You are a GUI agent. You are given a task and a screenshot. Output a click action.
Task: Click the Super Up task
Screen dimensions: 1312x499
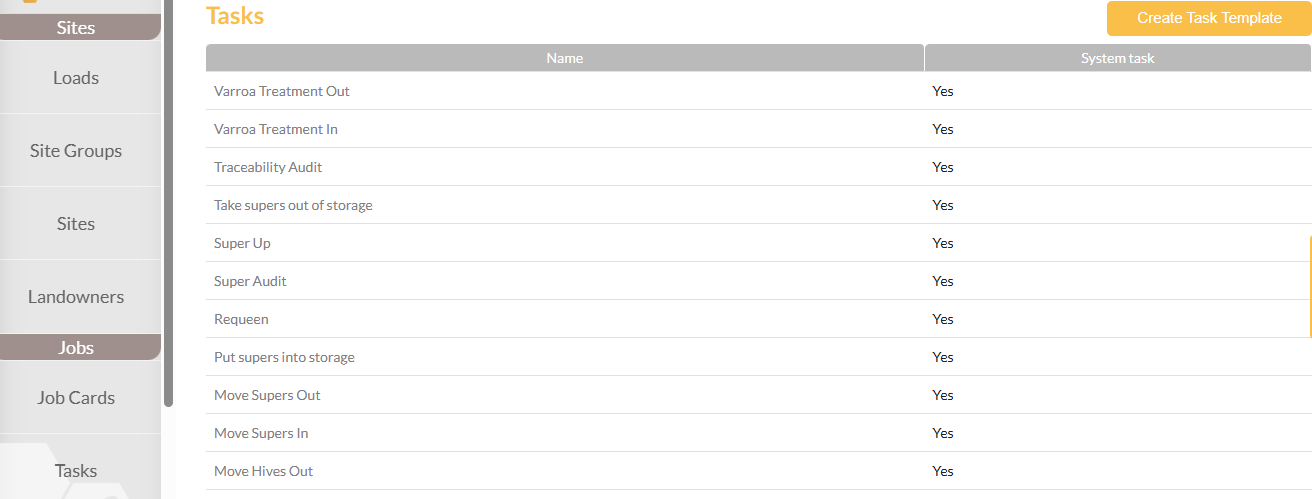coord(242,243)
